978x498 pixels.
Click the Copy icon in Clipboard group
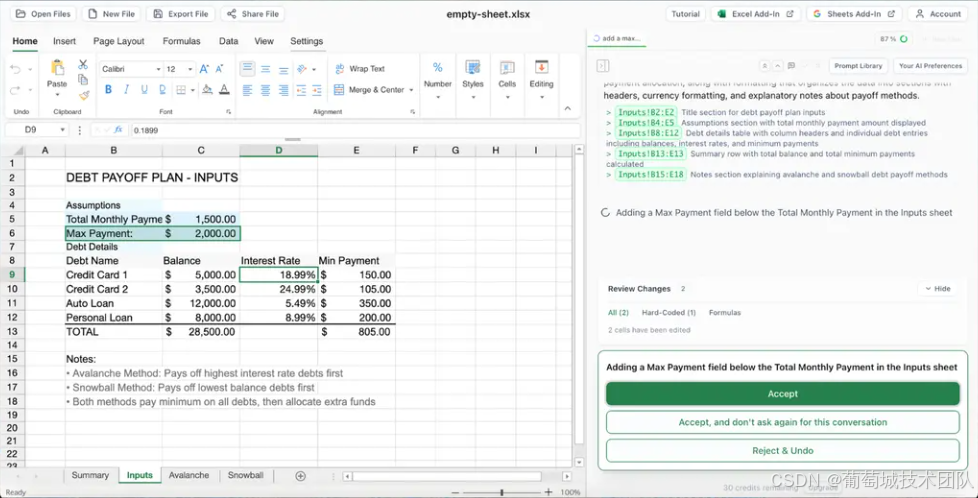point(82,79)
